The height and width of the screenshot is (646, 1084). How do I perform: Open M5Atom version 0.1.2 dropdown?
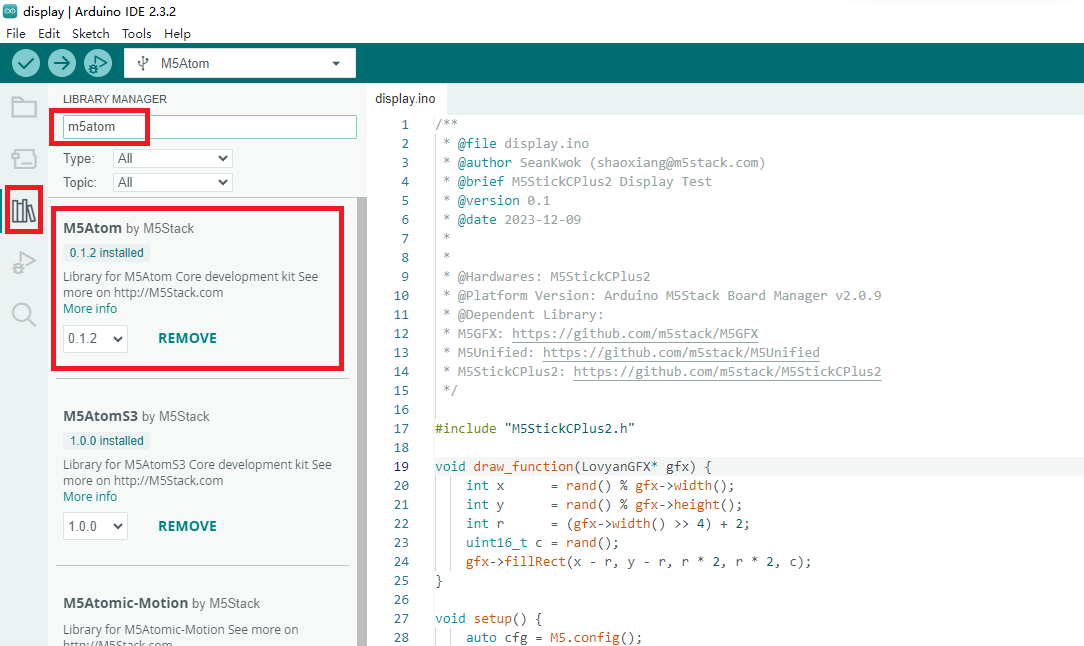tap(95, 339)
